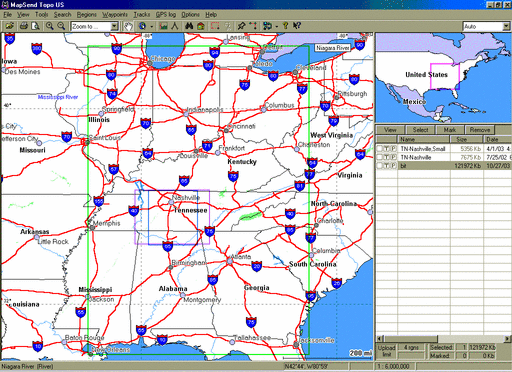Select the route creation tool
The width and height of the screenshot is (512, 372).
click(253, 26)
